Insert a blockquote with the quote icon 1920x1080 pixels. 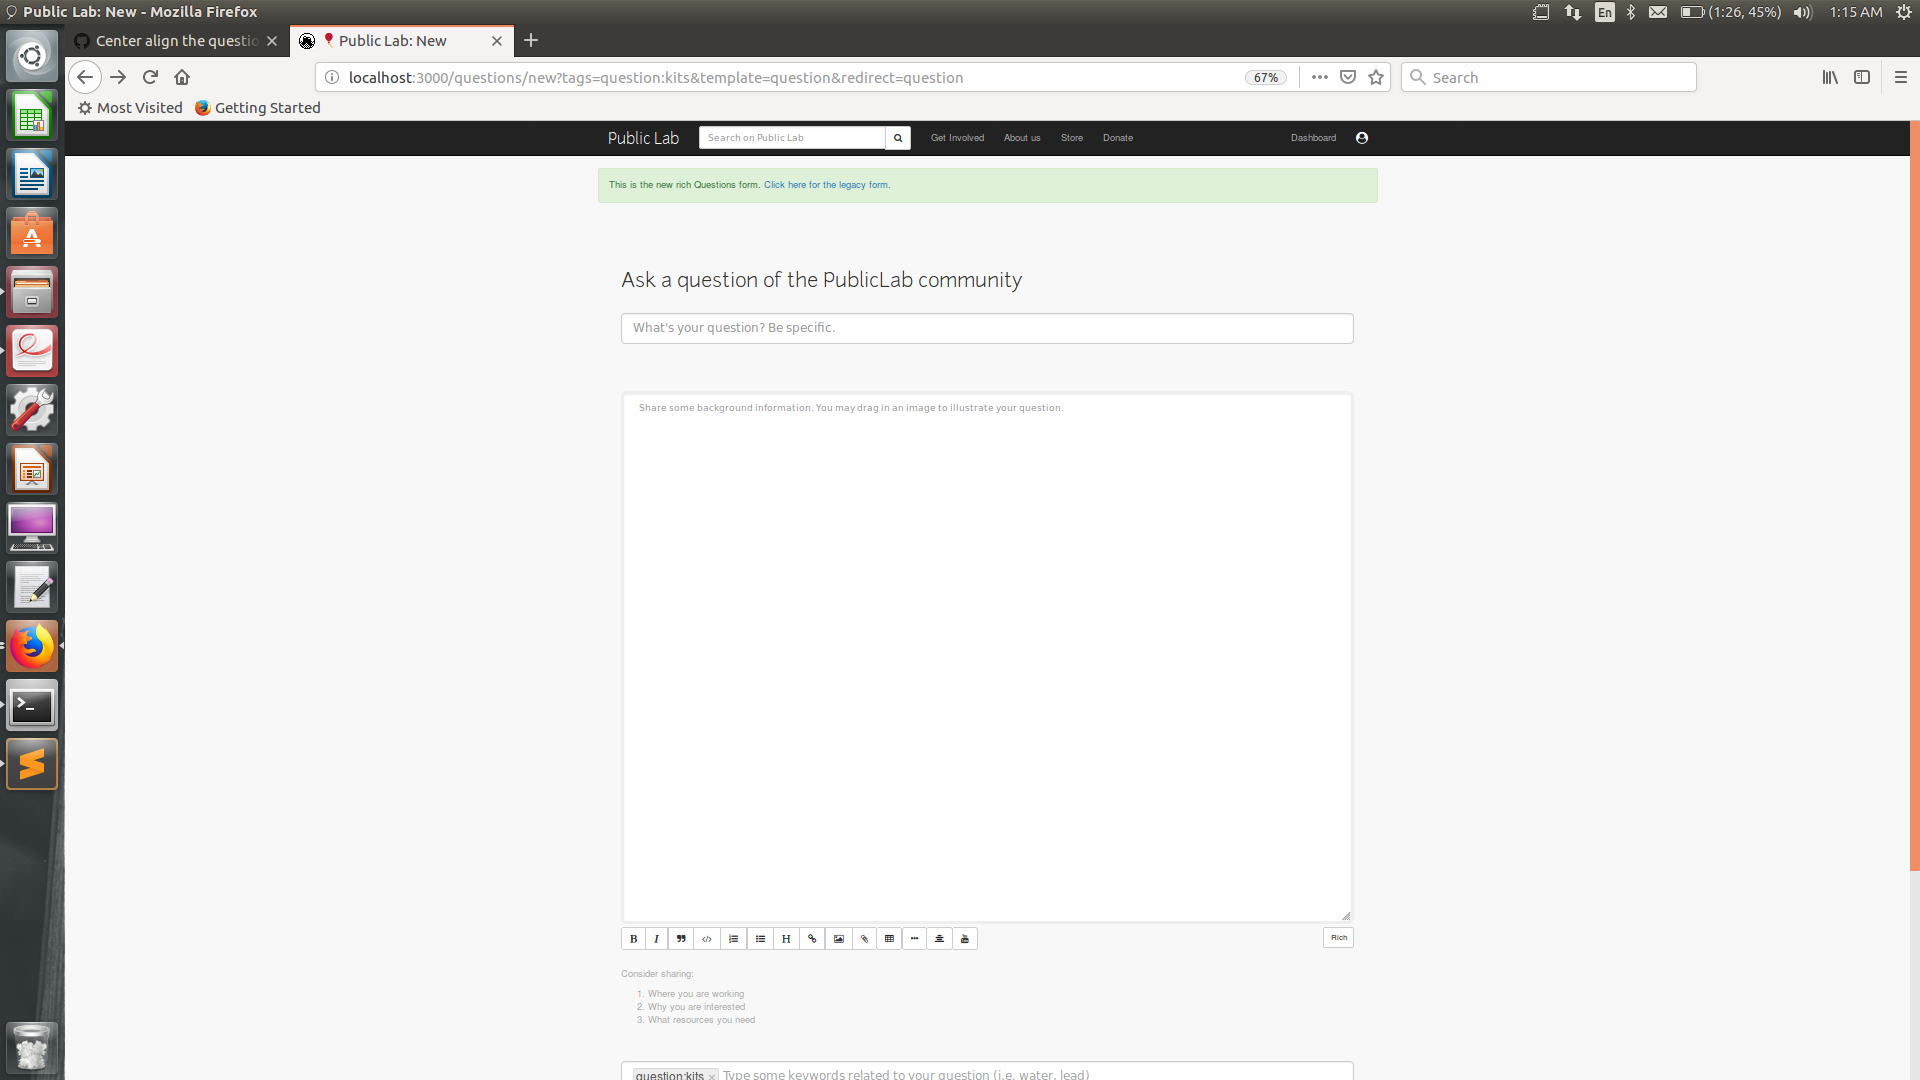click(681, 939)
